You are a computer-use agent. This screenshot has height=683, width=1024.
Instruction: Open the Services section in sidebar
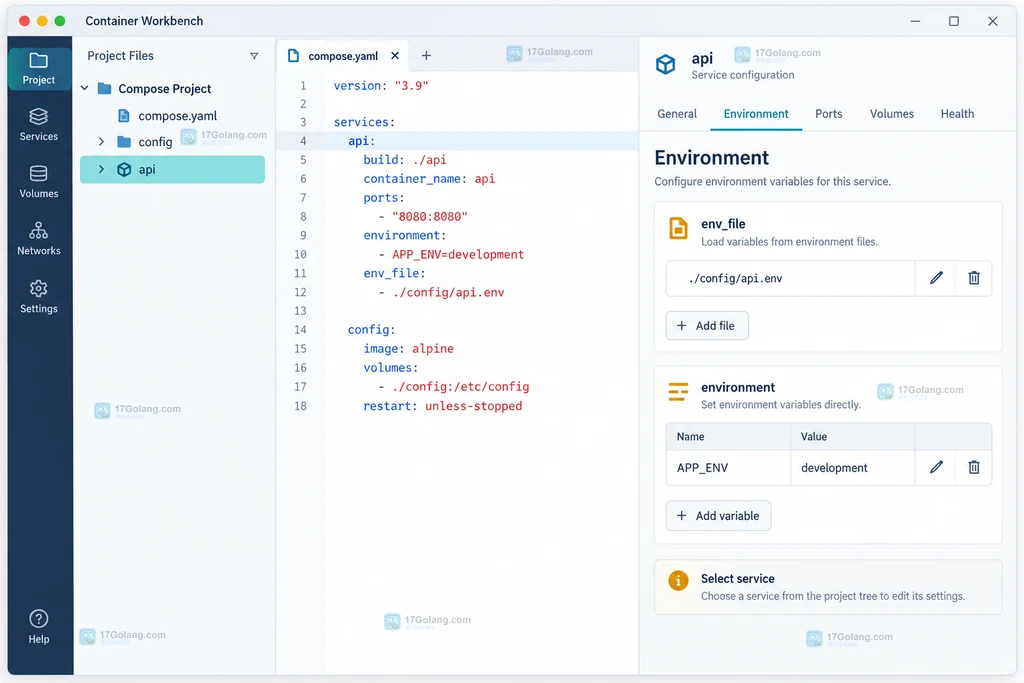click(x=39, y=125)
